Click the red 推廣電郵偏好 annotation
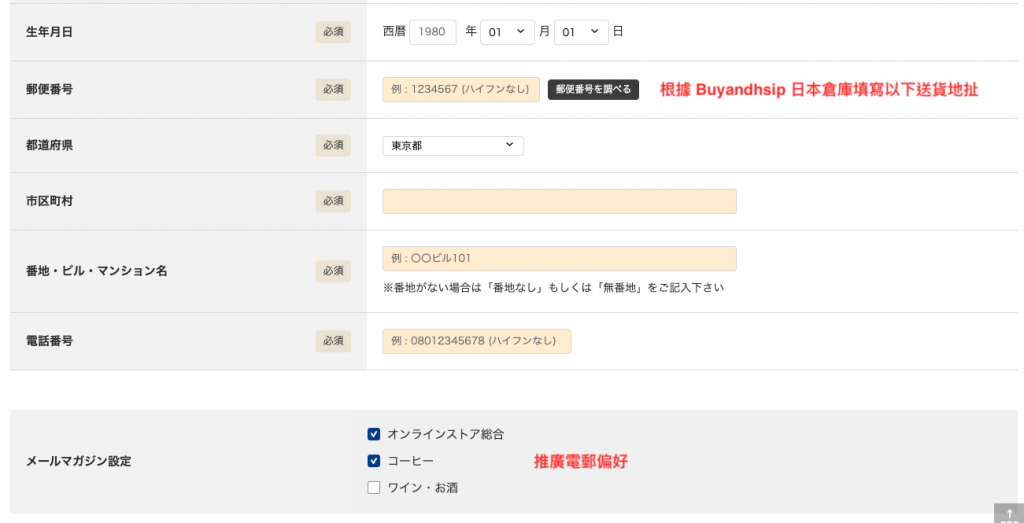This screenshot has width=1024, height=523. coord(580,461)
